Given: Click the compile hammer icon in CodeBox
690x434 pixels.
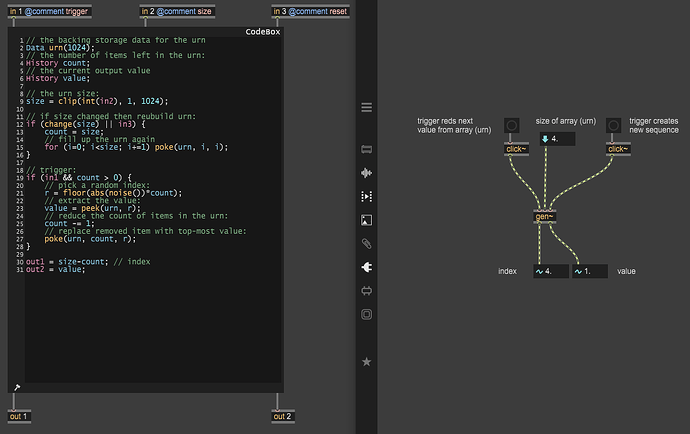Looking at the screenshot, I should point(17,387).
